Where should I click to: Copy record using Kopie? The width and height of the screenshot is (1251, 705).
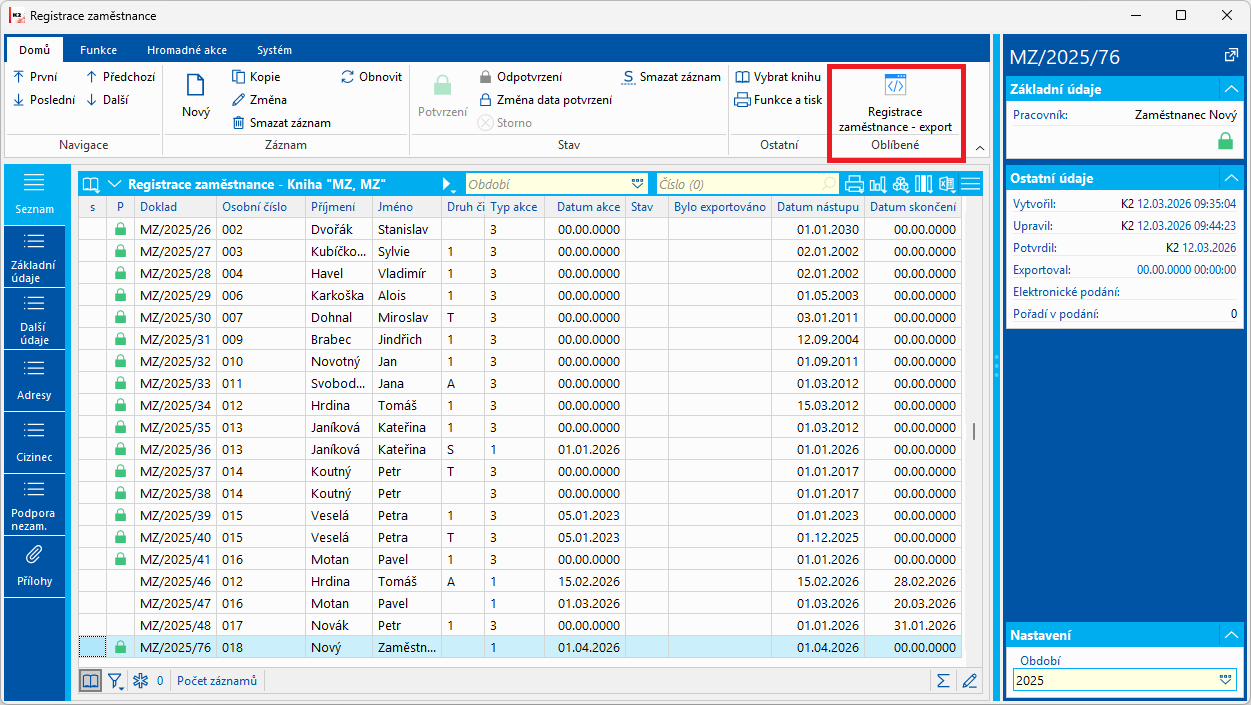[256, 77]
